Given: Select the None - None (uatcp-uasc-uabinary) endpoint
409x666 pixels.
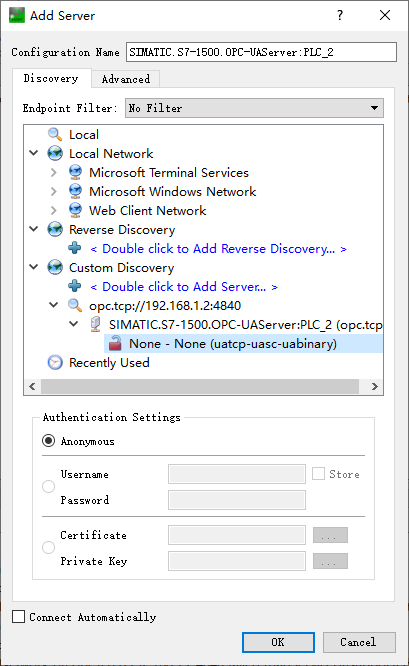Looking at the screenshot, I should pos(243,343).
